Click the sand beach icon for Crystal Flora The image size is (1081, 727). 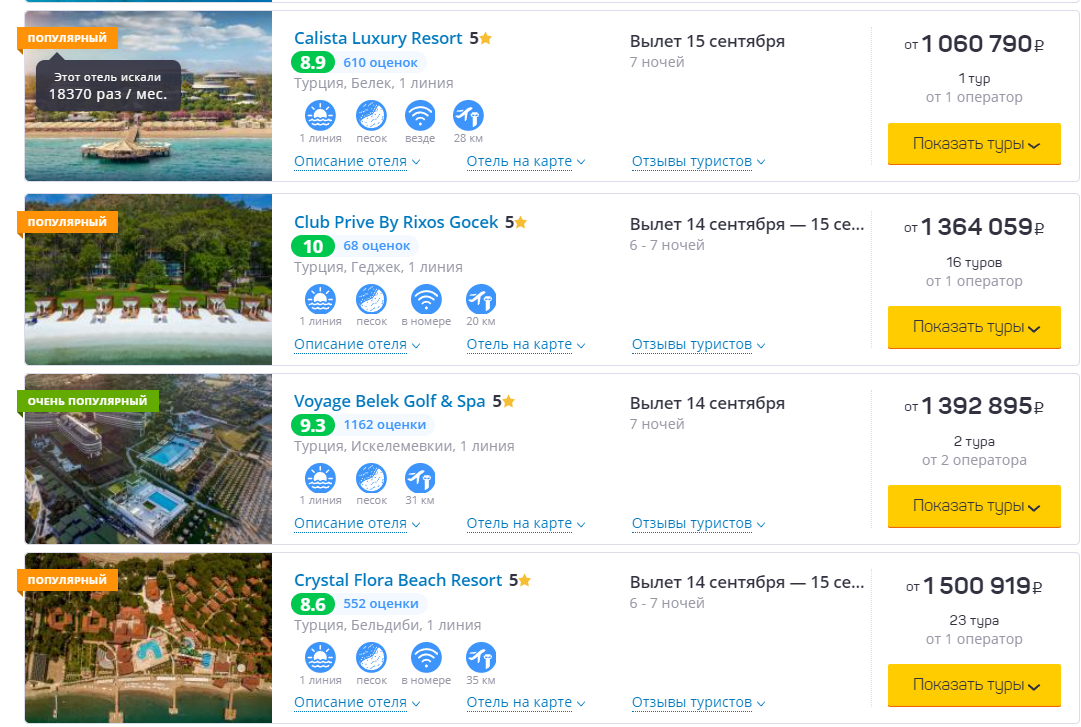tap(372, 658)
